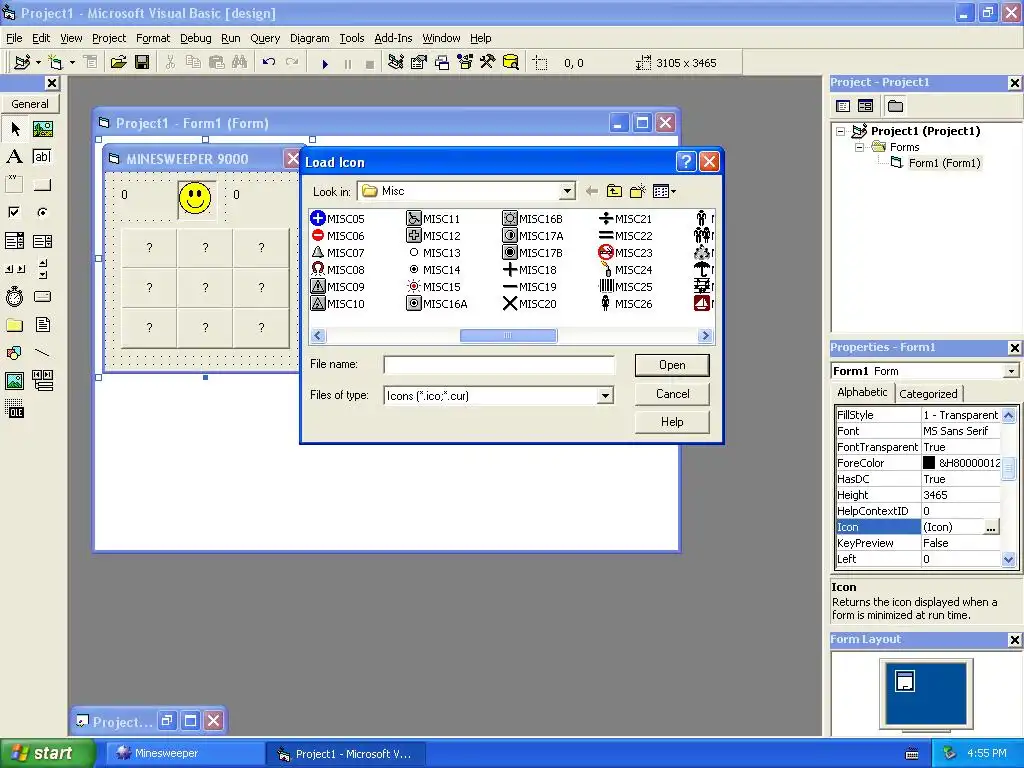Select the MISC05 icon file
The image size is (1024, 768).
pos(337,219)
